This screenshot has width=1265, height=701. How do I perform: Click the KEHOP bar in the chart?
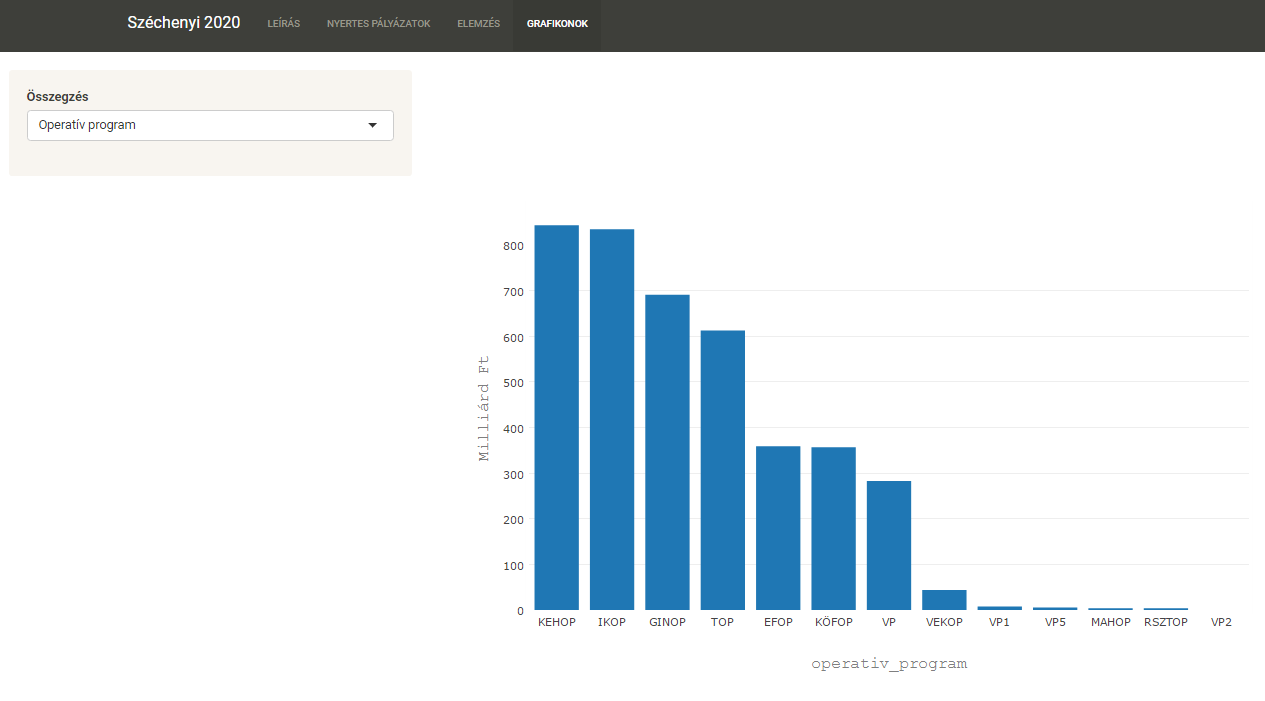click(x=556, y=418)
